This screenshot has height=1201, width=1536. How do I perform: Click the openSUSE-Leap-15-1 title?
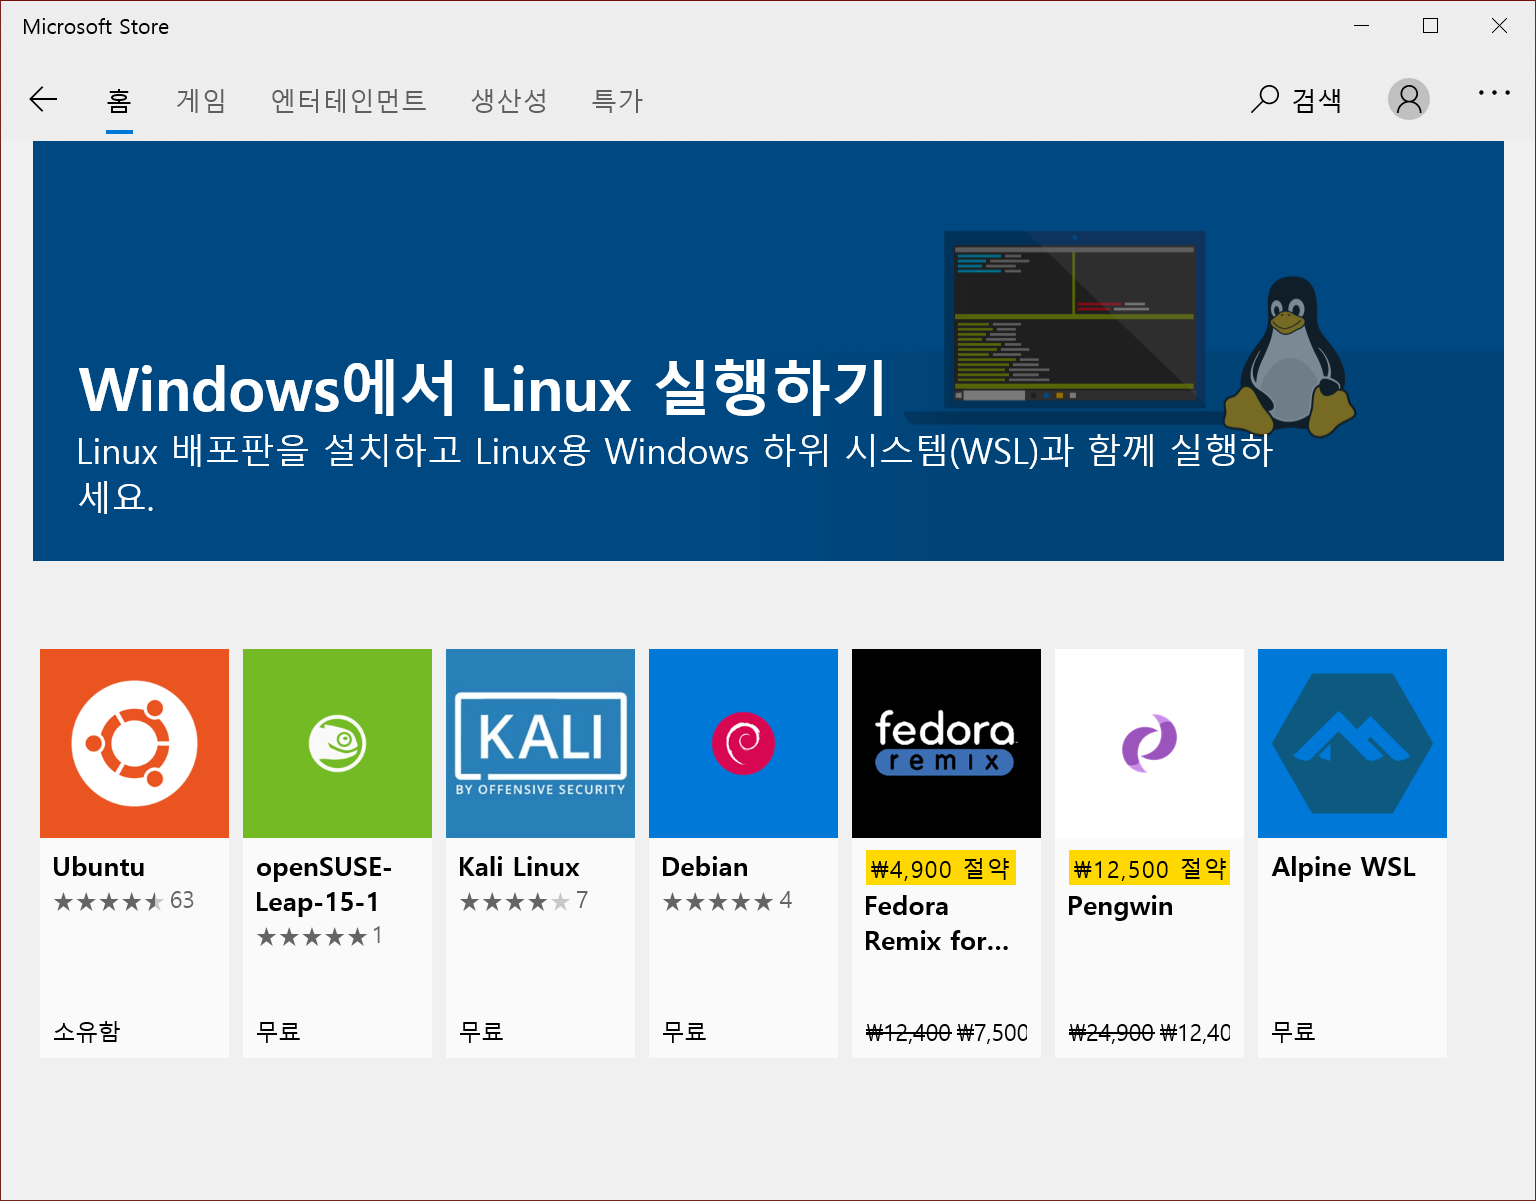[x=323, y=884]
